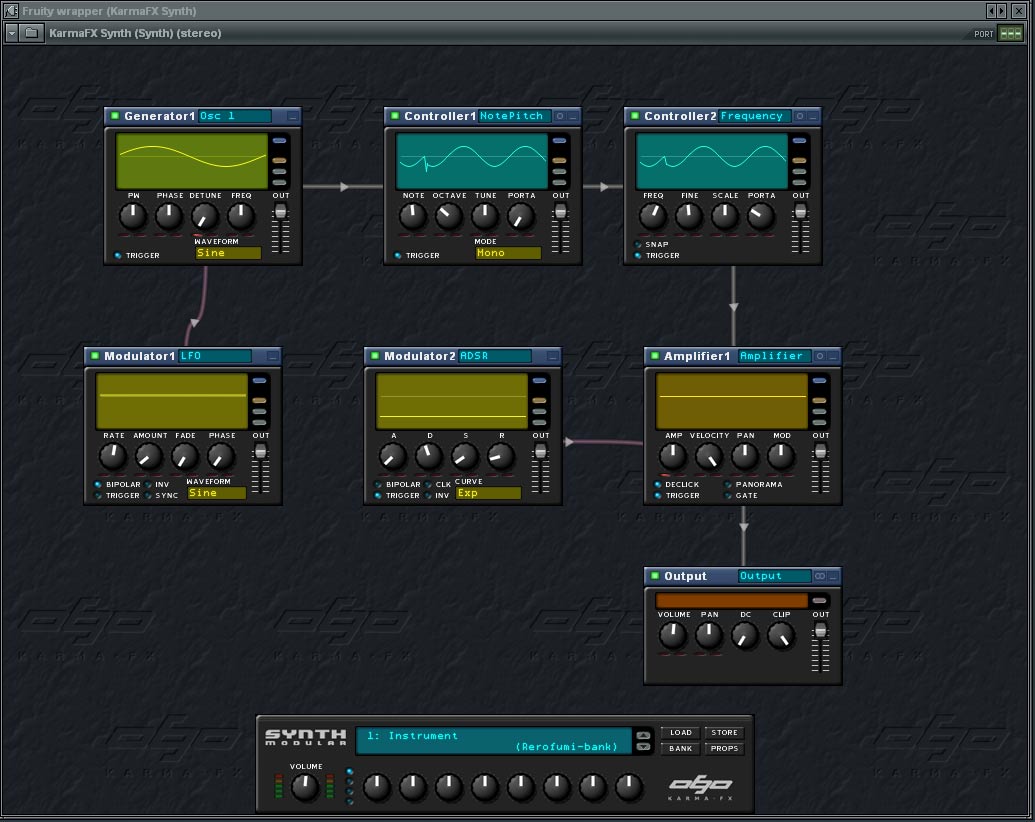This screenshot has width=1035, height=822.
Task: Open Modulator2 CURVE Exp selector
Action: point(488,493)
